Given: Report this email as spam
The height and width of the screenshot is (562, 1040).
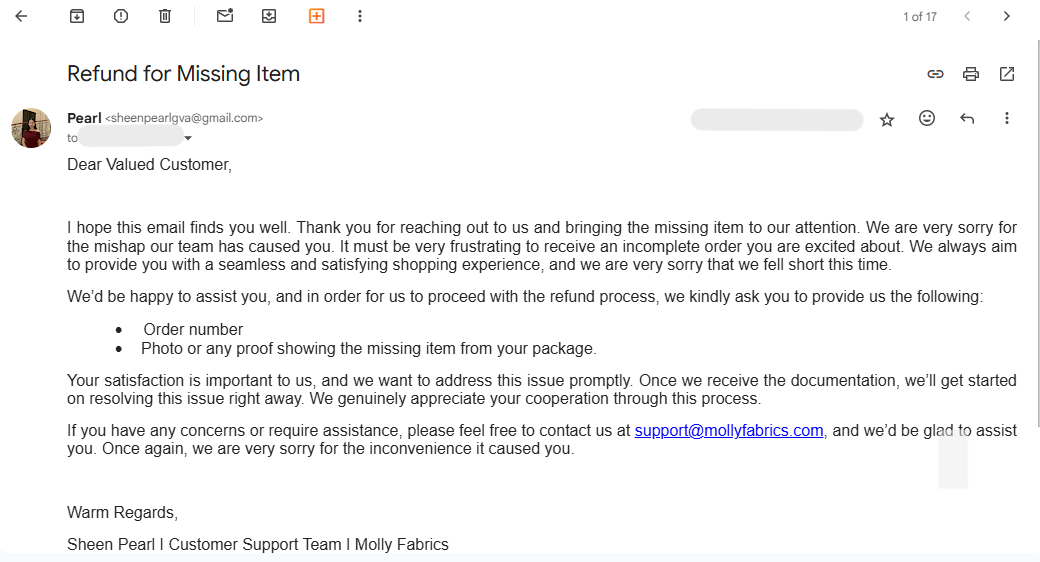Looking at the screenshot, I should coord(121,16).
